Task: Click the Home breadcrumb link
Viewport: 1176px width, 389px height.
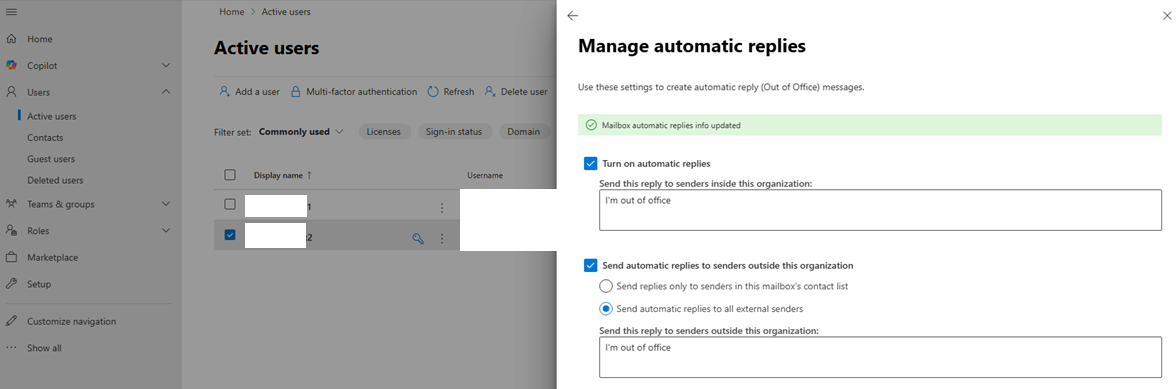Action: 232,12
